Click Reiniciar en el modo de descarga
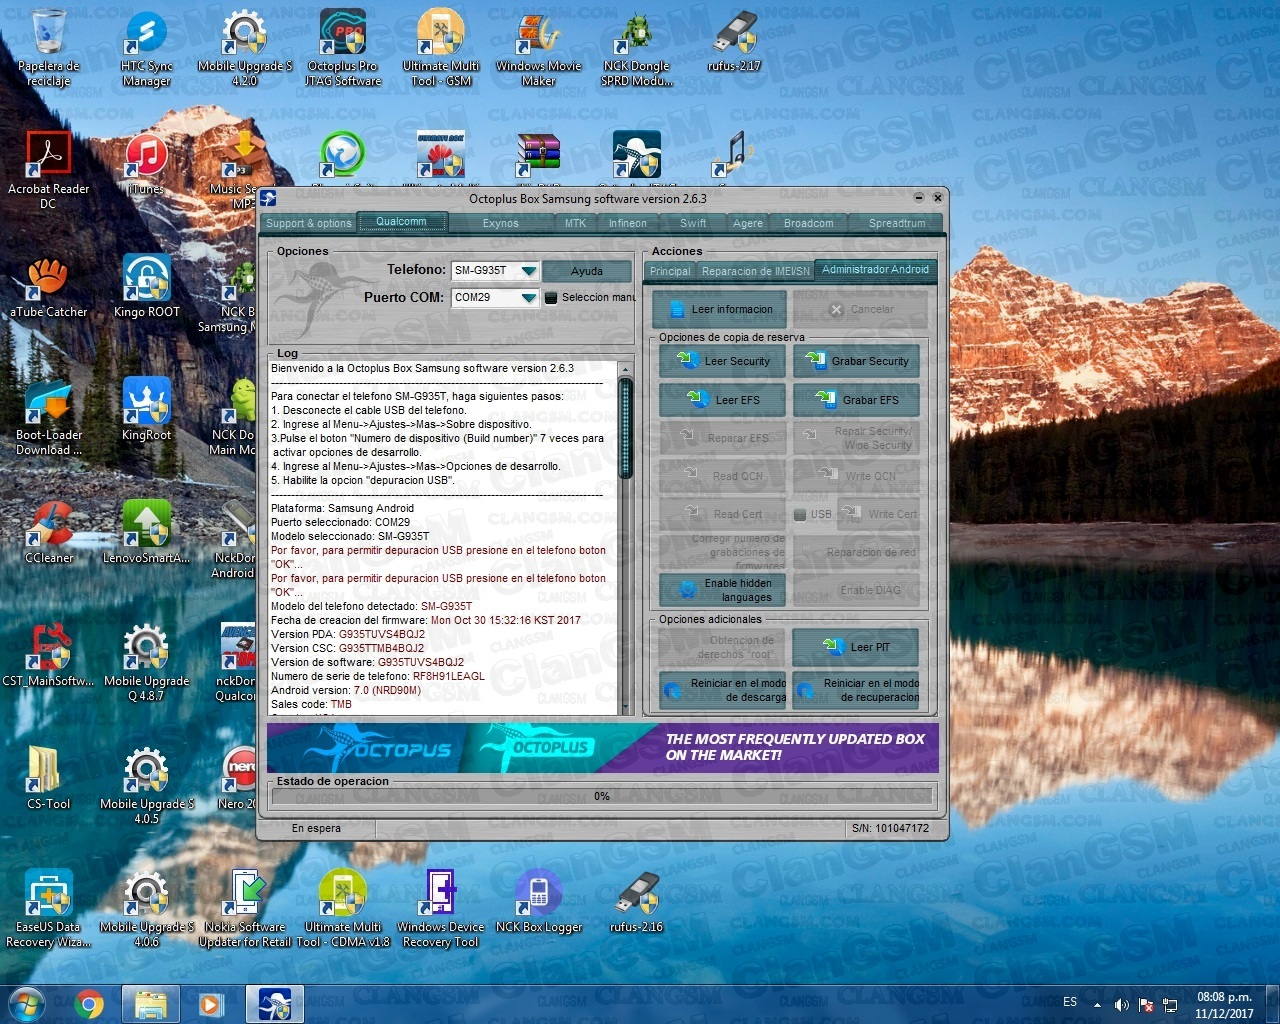This screenshot has height=1024, width=1280. tap(723, 690)
